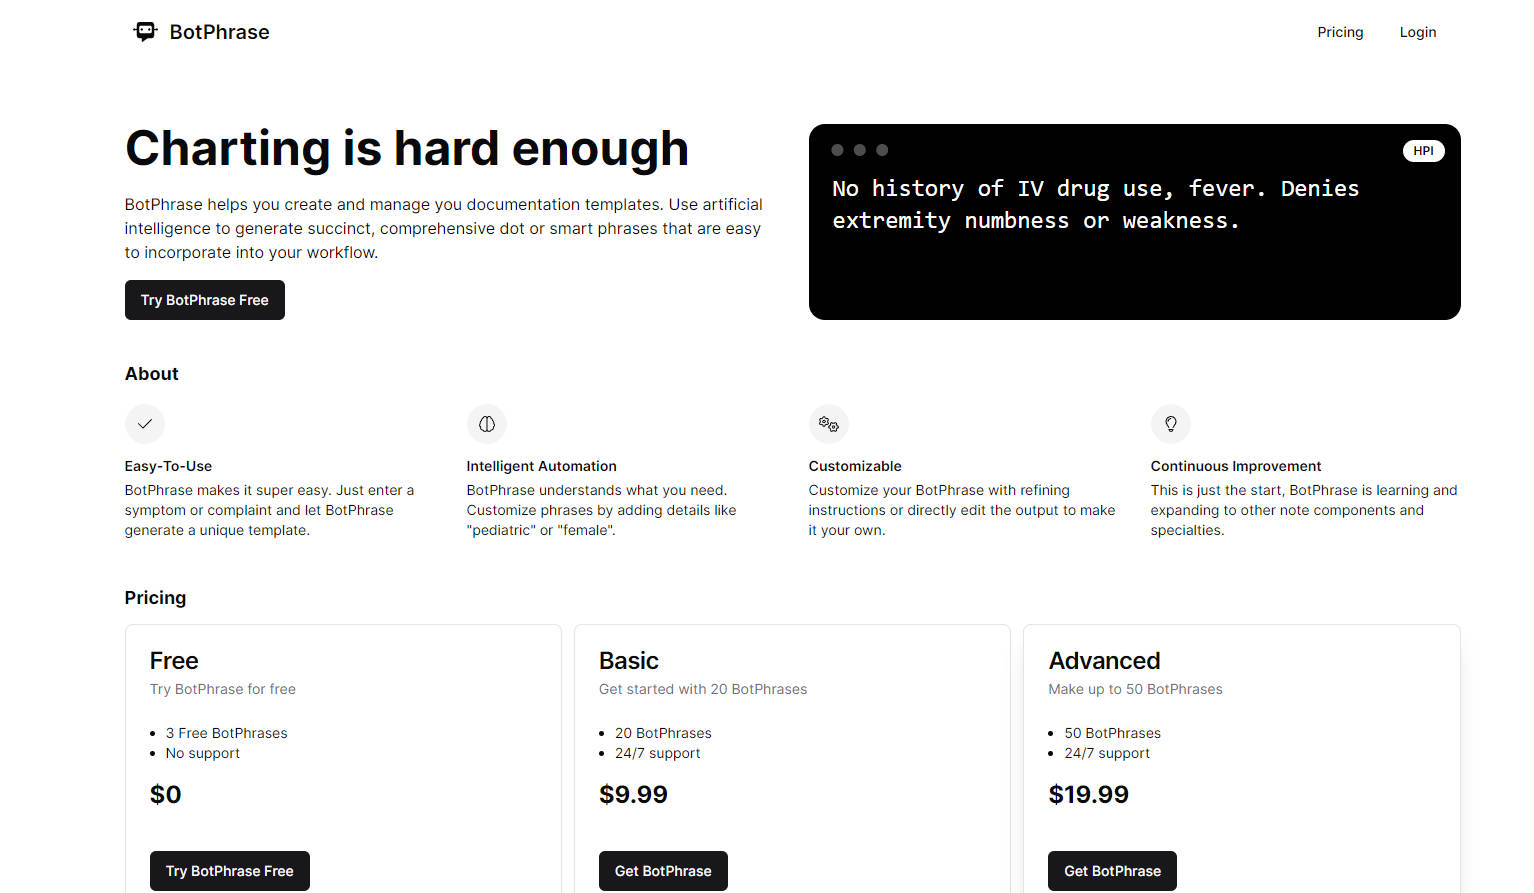Click the BotPhrase chat logo icon

(x=145, y=31)
